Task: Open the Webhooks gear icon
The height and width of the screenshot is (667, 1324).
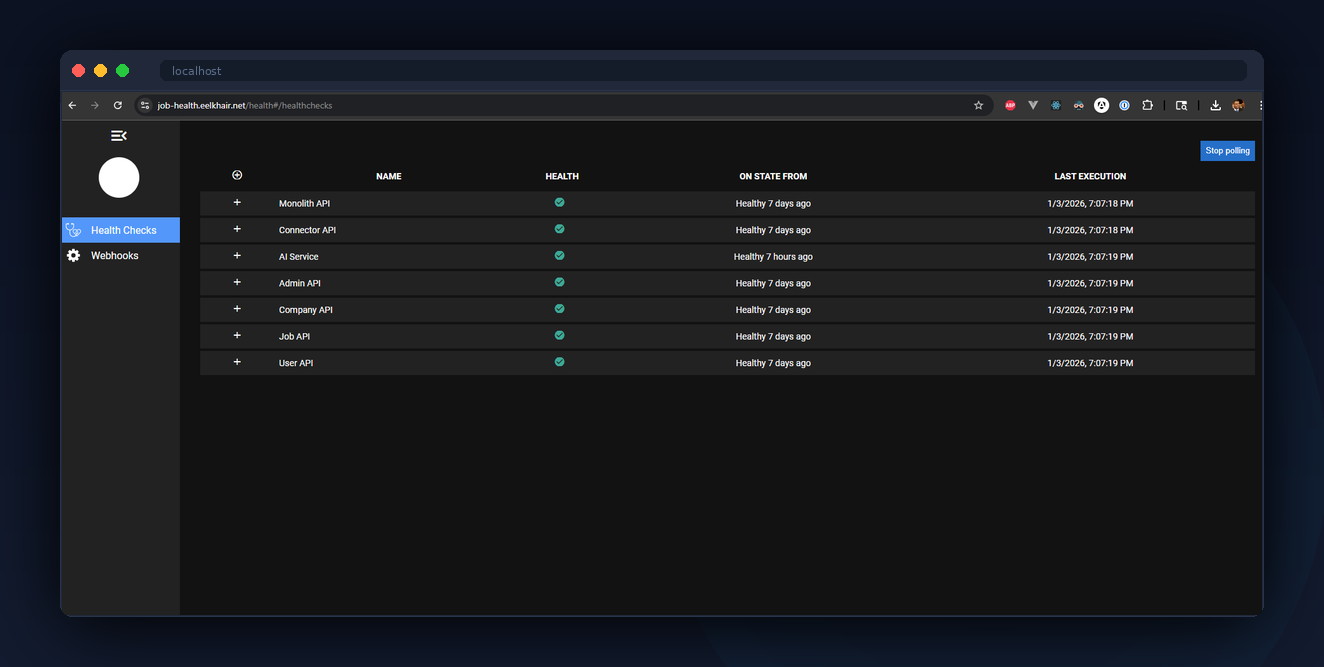Action: point(73,255)
